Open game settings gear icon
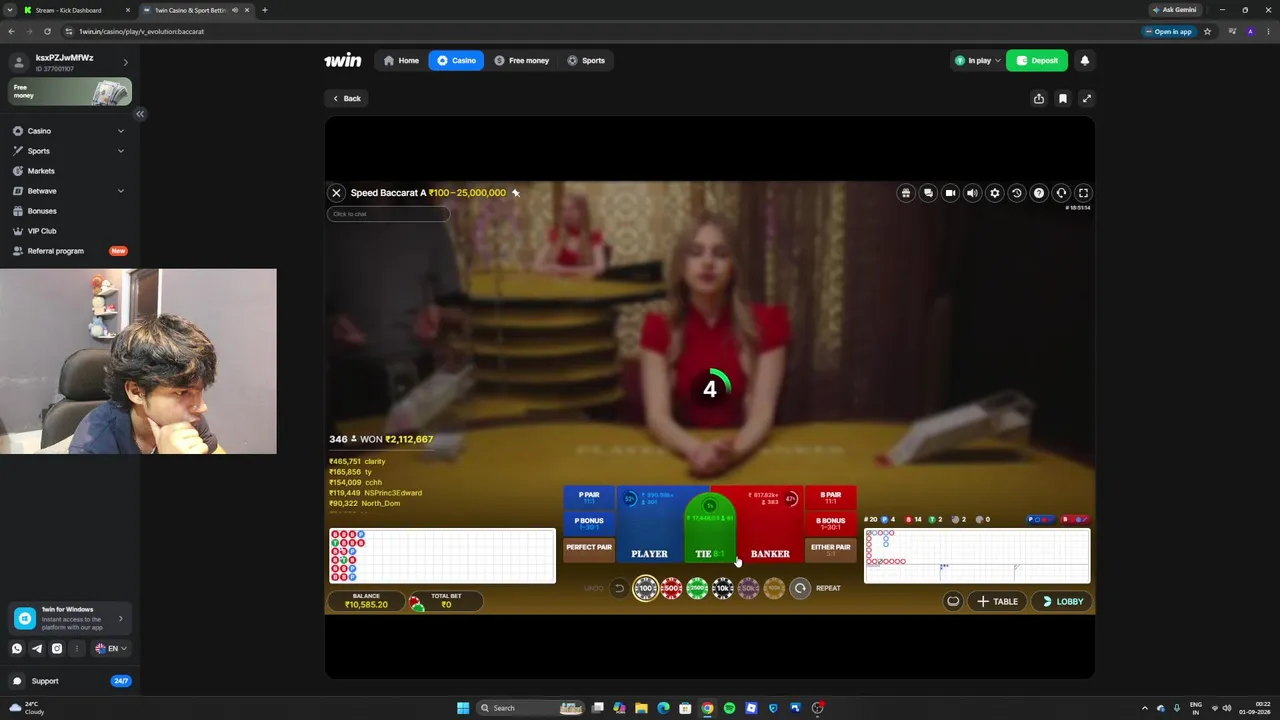 994,193
